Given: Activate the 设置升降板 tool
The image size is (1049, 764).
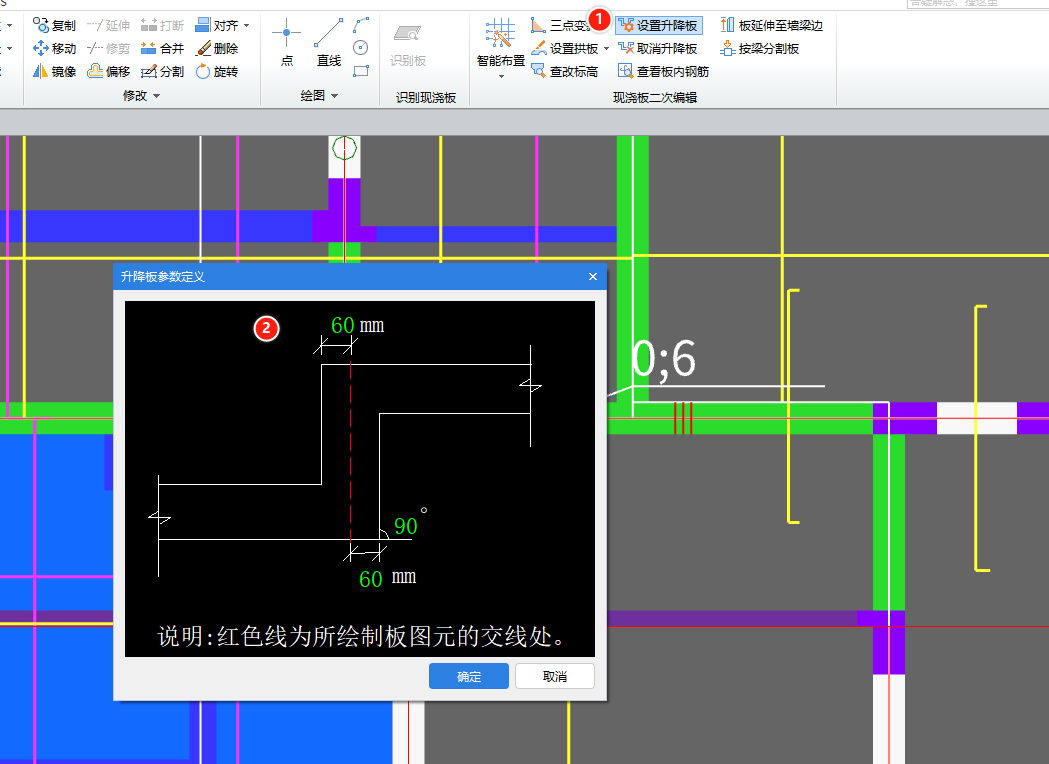Looking at the screenshot, I should (x=659, y=25).
